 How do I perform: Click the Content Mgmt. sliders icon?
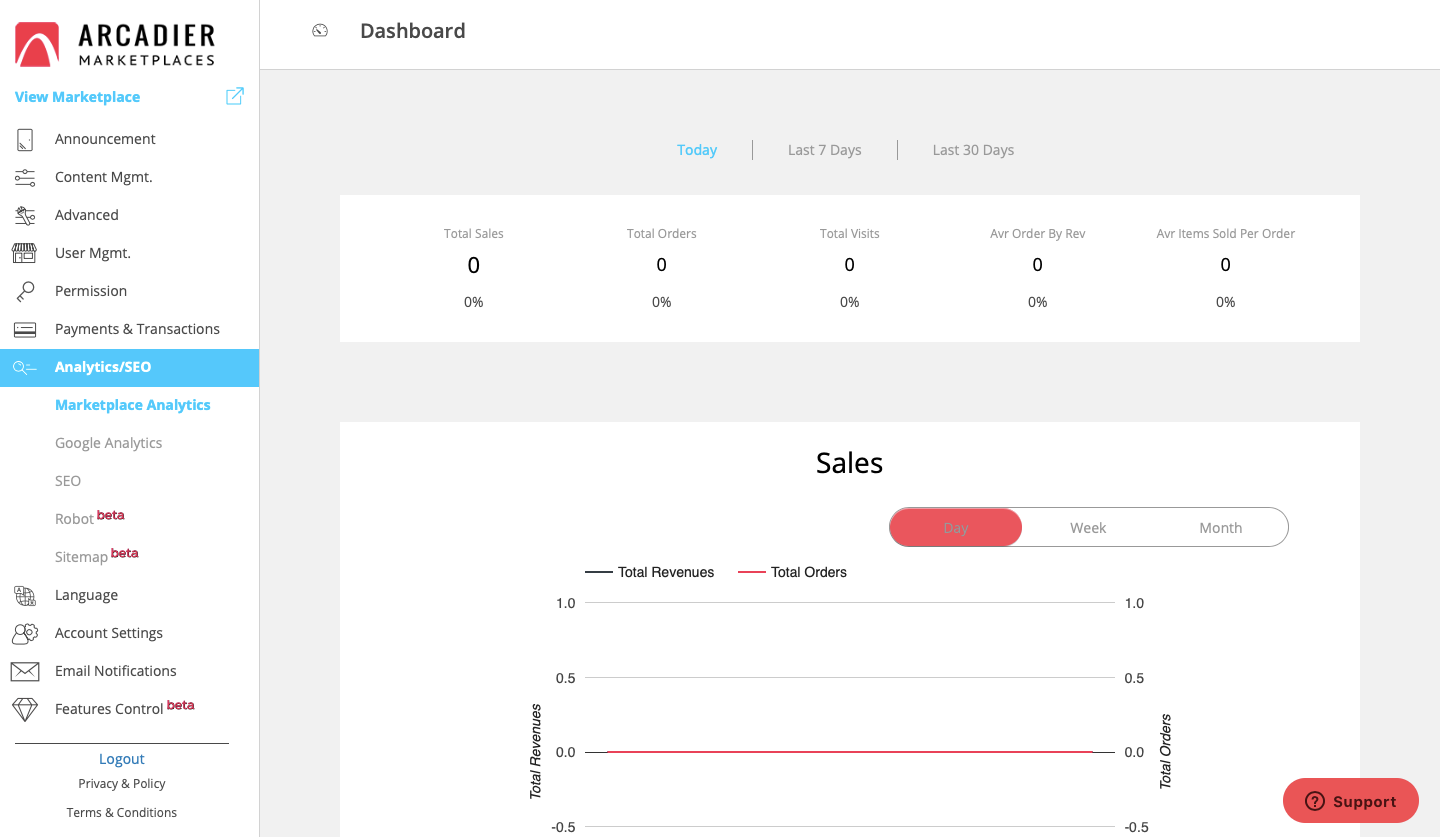pyautogui.click(x=25, y=177)
